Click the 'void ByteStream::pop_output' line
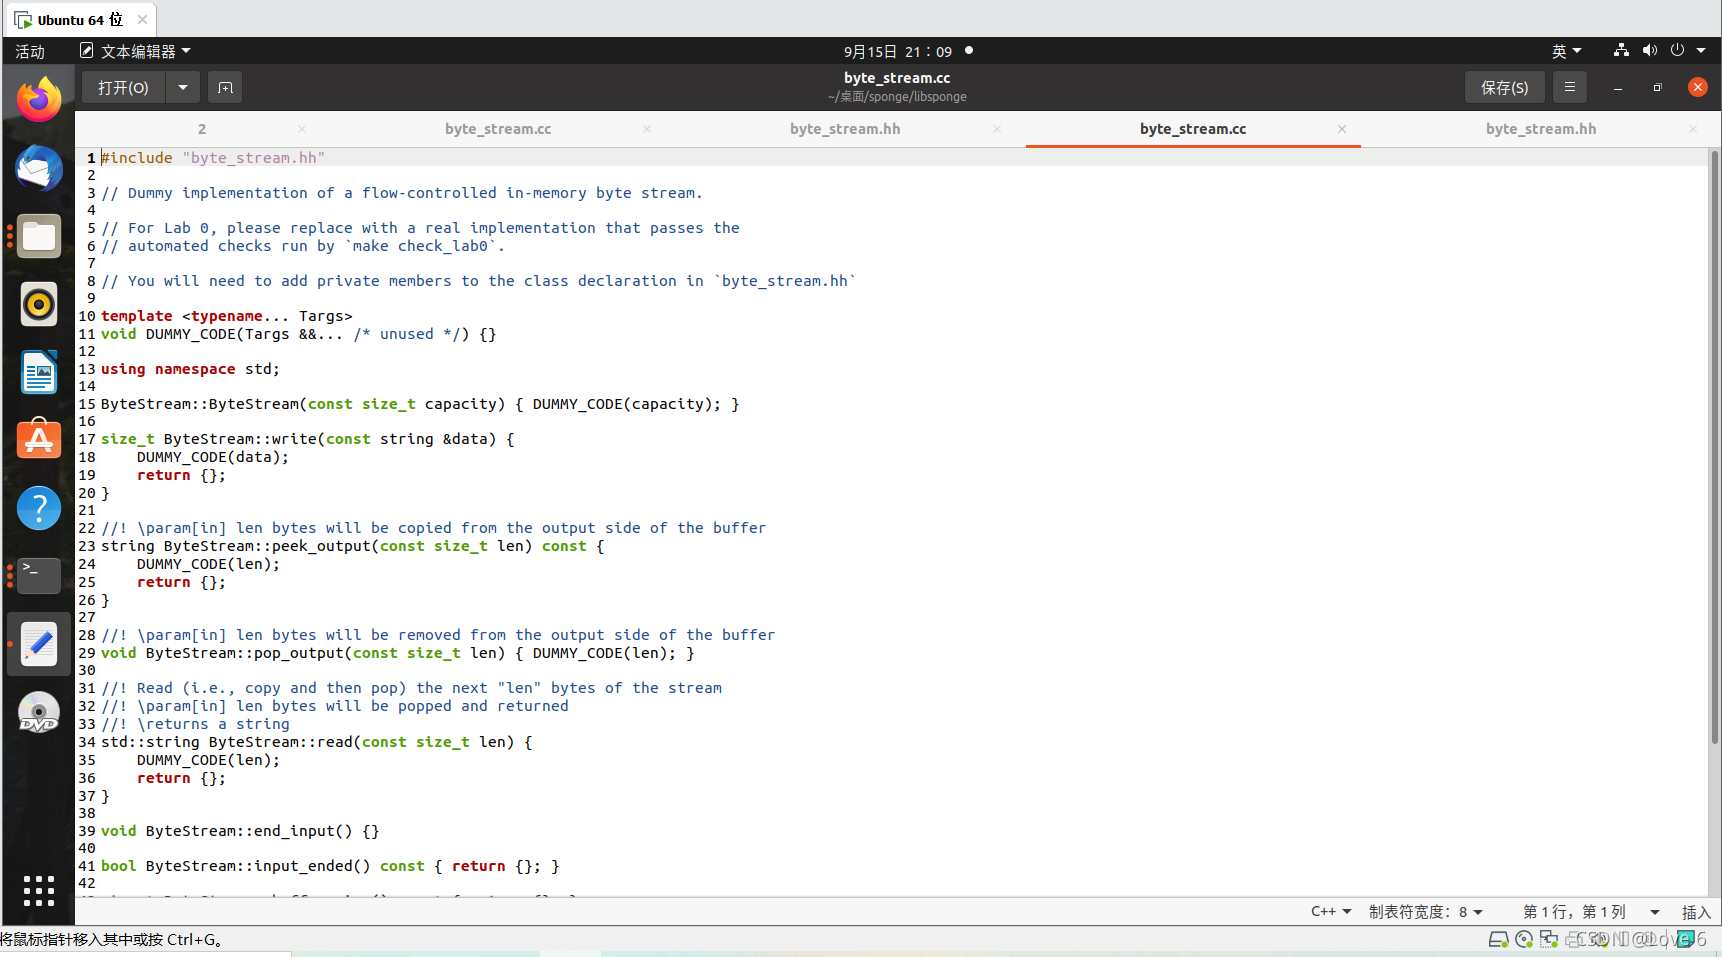 coord(398,653)
